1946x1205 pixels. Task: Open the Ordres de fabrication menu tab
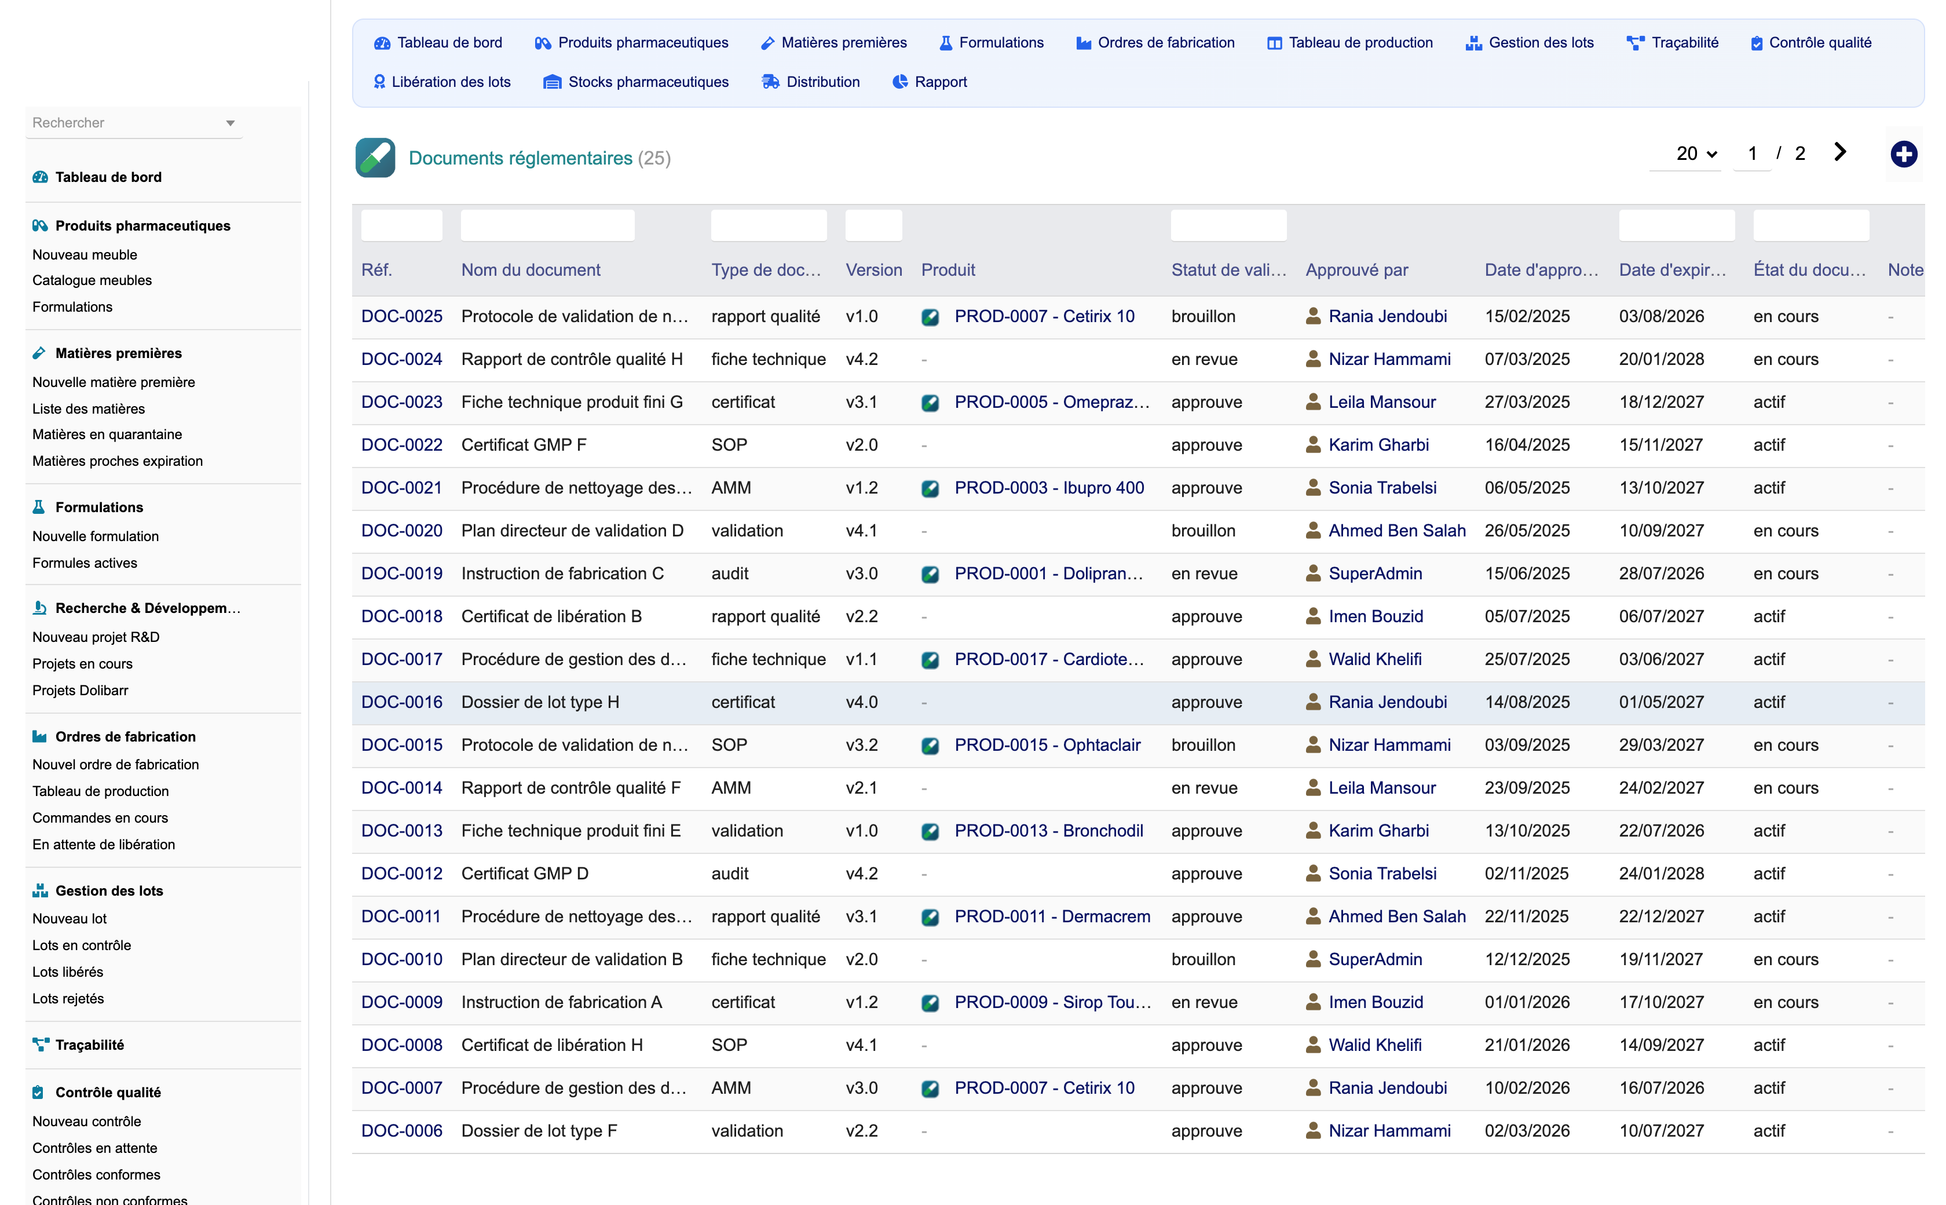click(x=1155, y=43)
